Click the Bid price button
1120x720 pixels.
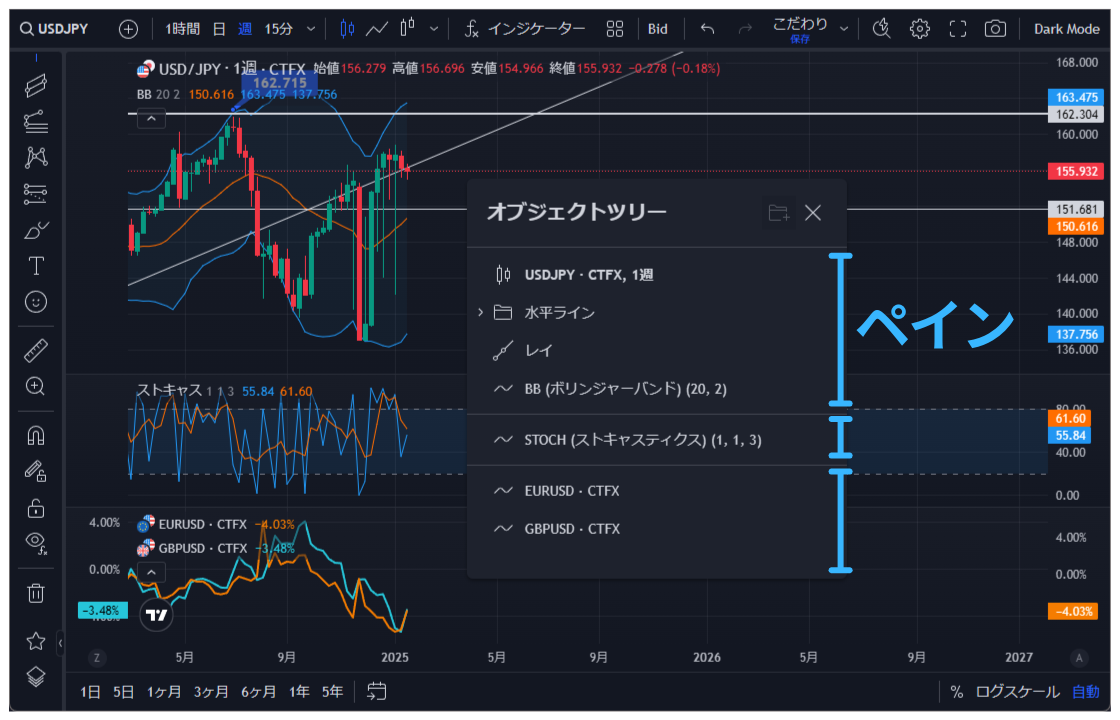(658, 29)
